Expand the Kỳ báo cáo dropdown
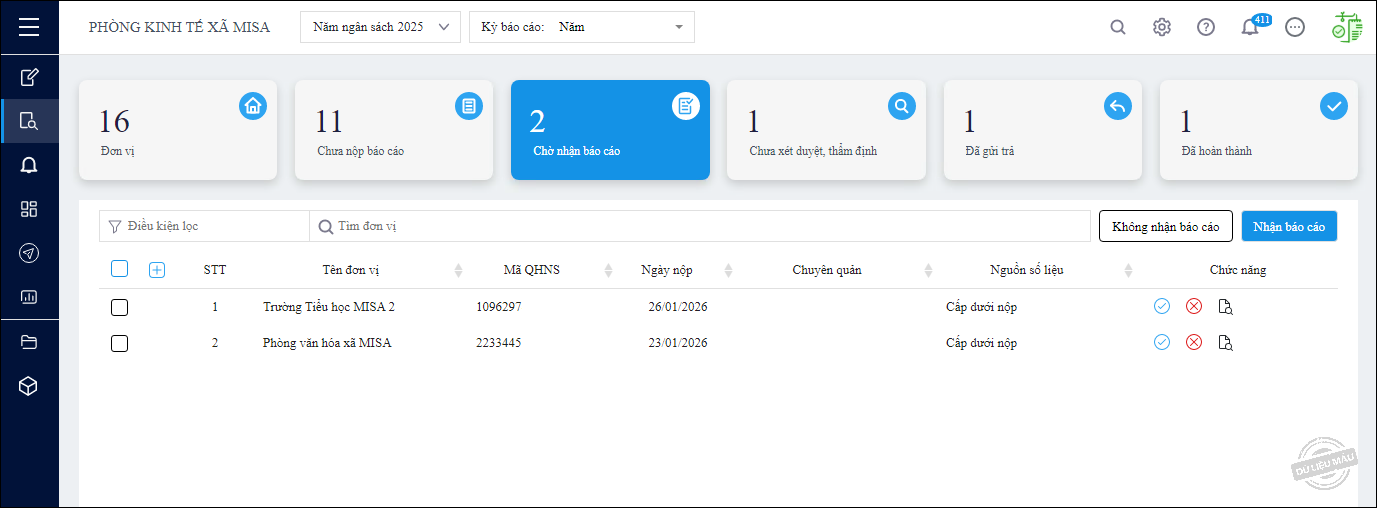The image size is (1377, 508). pos(582,27)
